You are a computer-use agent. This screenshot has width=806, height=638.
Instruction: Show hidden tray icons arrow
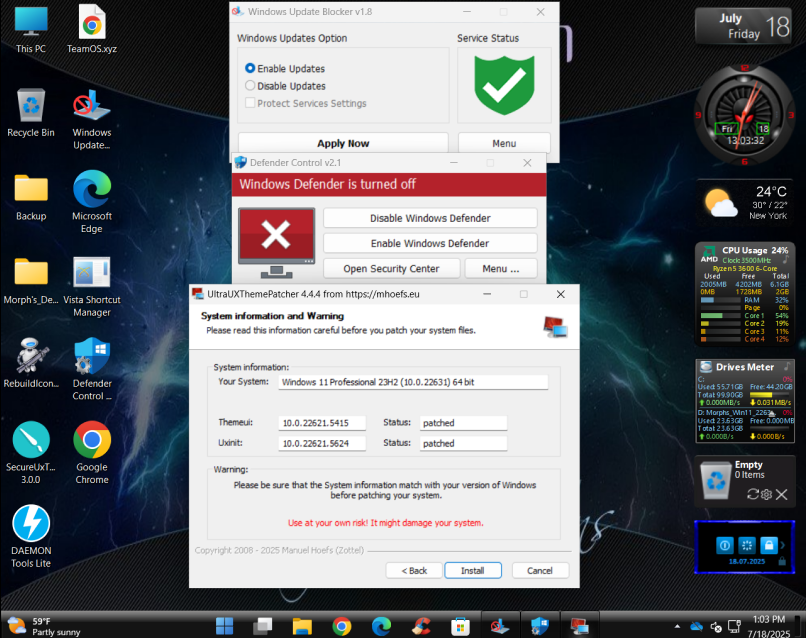[x=677, y=626]
